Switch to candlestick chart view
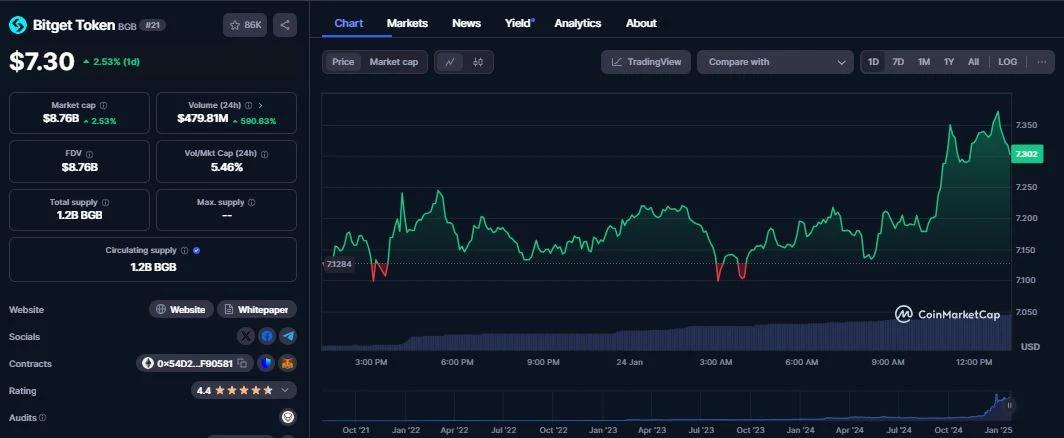This screenshot has height=438, width=1064. [x=478, y=62]
